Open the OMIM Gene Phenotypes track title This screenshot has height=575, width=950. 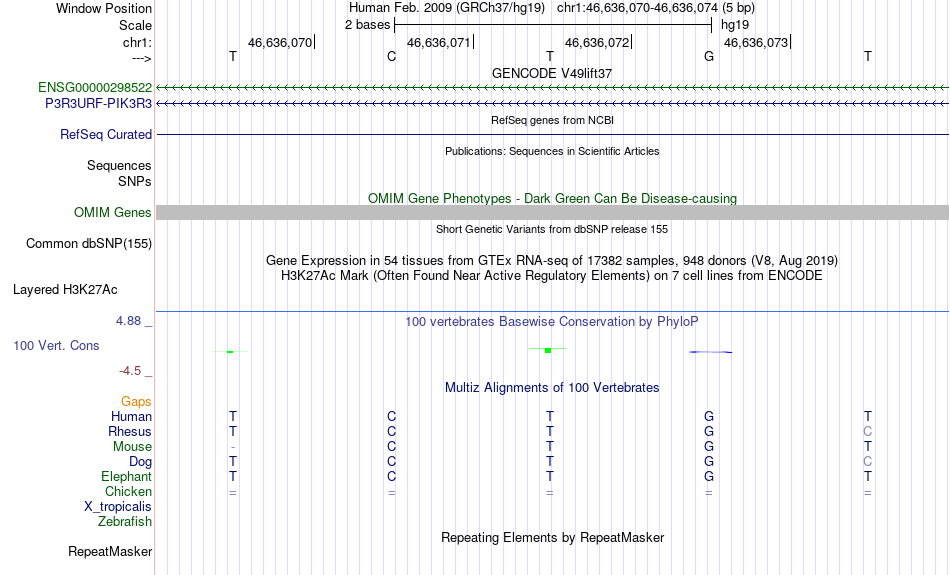click(x=552, y=199)
